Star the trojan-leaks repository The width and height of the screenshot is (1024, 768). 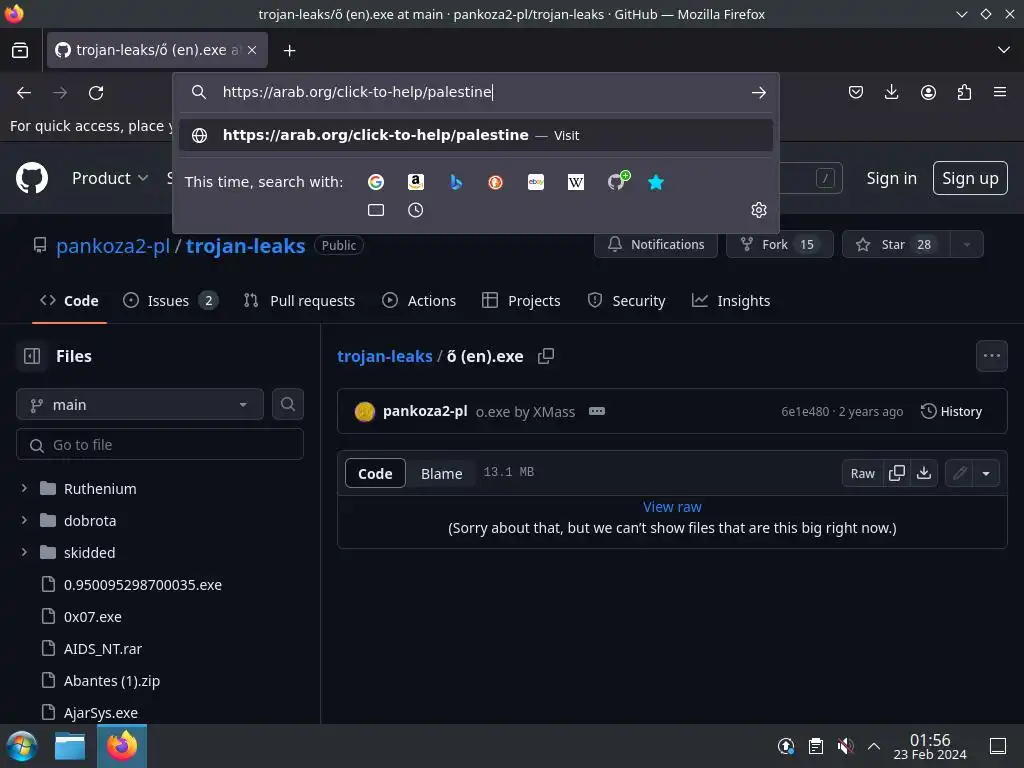pyautogui.click(x=896, y=244)
